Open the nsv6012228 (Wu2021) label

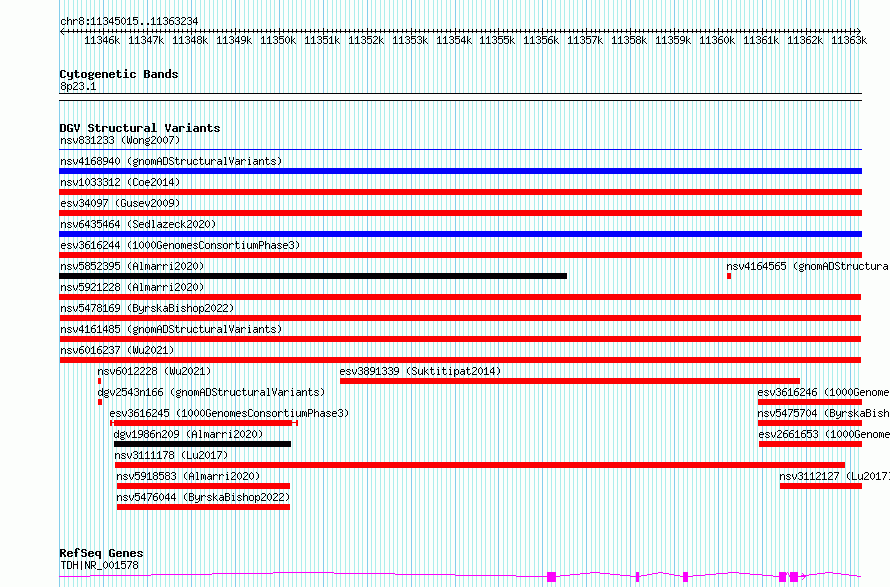[154, 371]
